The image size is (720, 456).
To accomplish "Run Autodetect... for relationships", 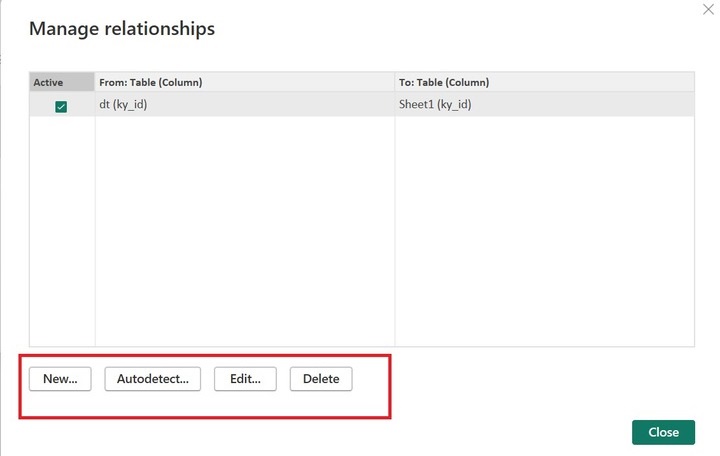I will tap(153, 379).
